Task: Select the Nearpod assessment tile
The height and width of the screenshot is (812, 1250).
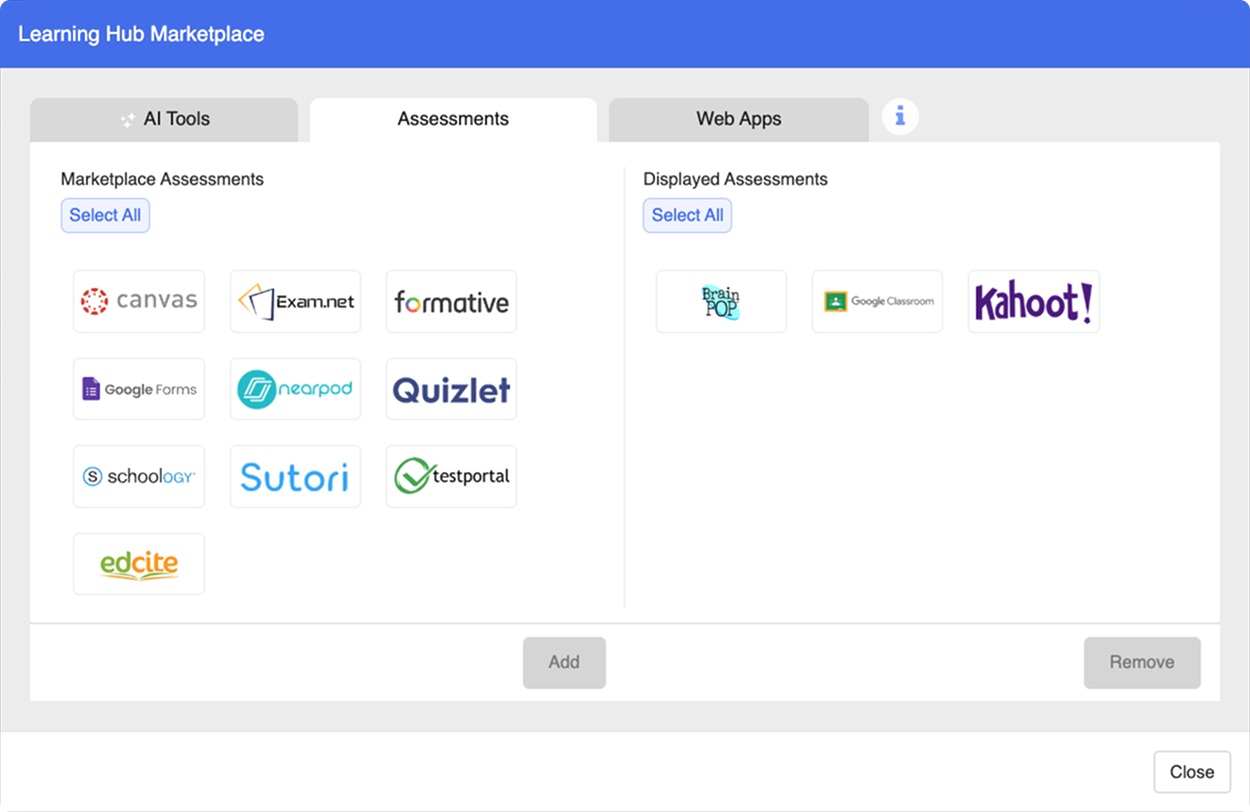Action: coord(295,389)
